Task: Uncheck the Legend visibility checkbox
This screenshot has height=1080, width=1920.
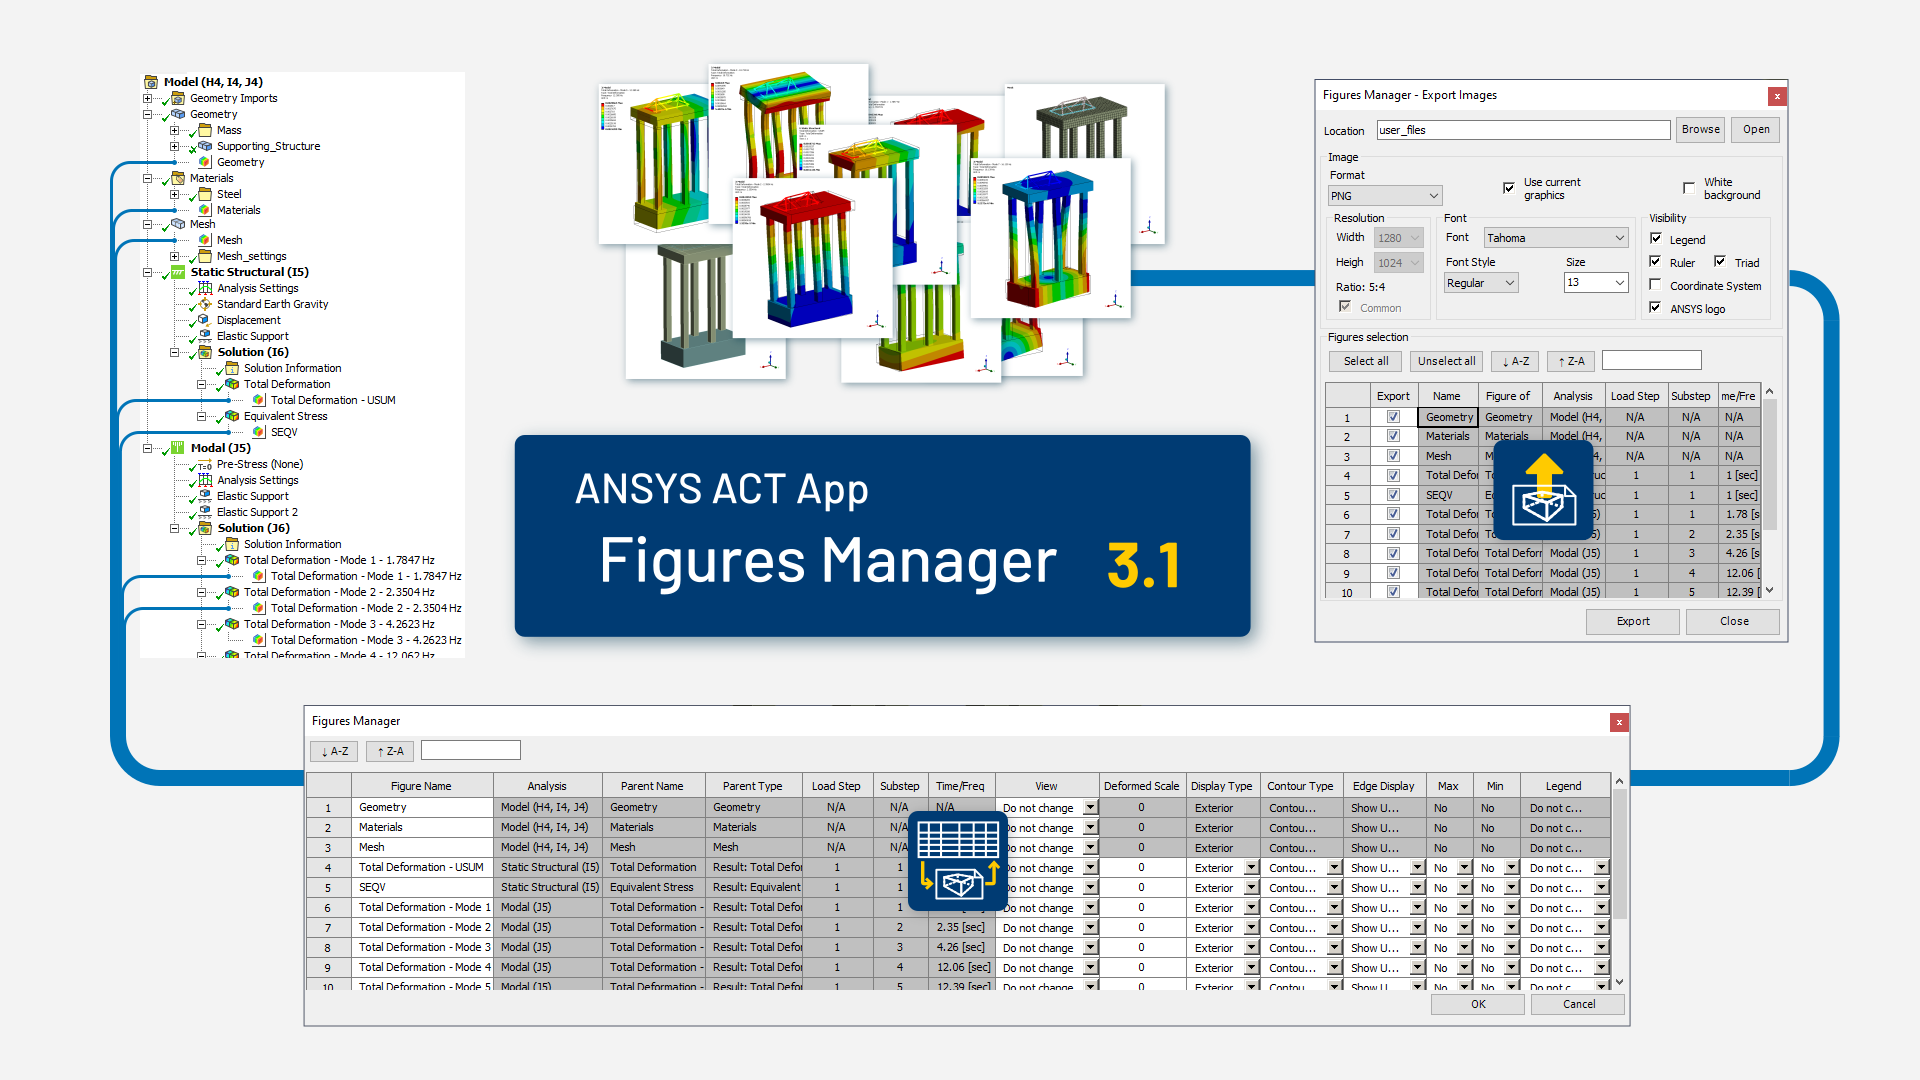Action: pos(1656,239)
